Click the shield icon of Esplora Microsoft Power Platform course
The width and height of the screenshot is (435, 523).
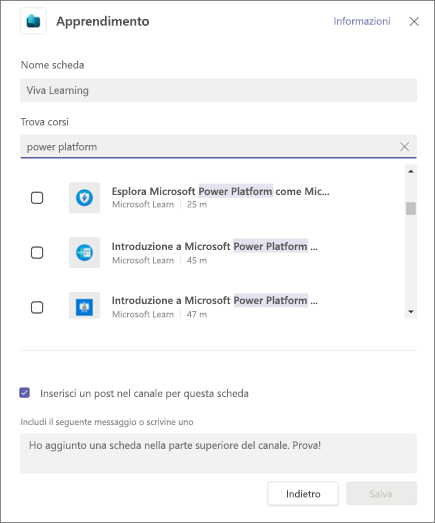84,198
